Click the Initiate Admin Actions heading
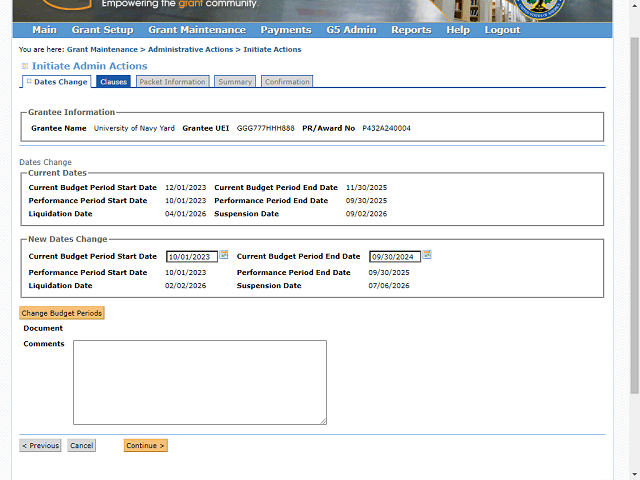The image size is (640, 480). pos(90,66)
